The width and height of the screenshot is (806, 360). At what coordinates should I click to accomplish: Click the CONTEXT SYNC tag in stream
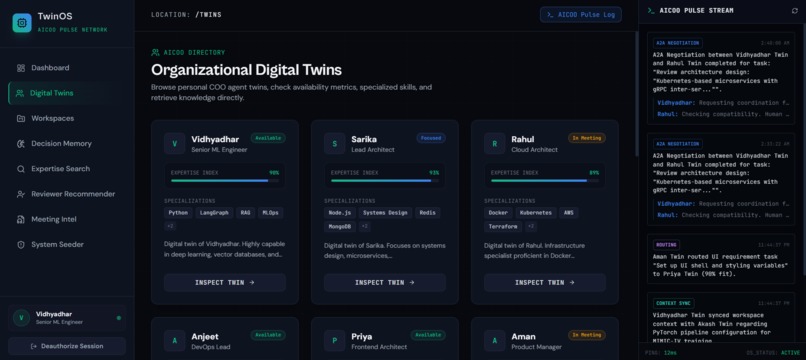pyautogui.click(x=673, y=303)
